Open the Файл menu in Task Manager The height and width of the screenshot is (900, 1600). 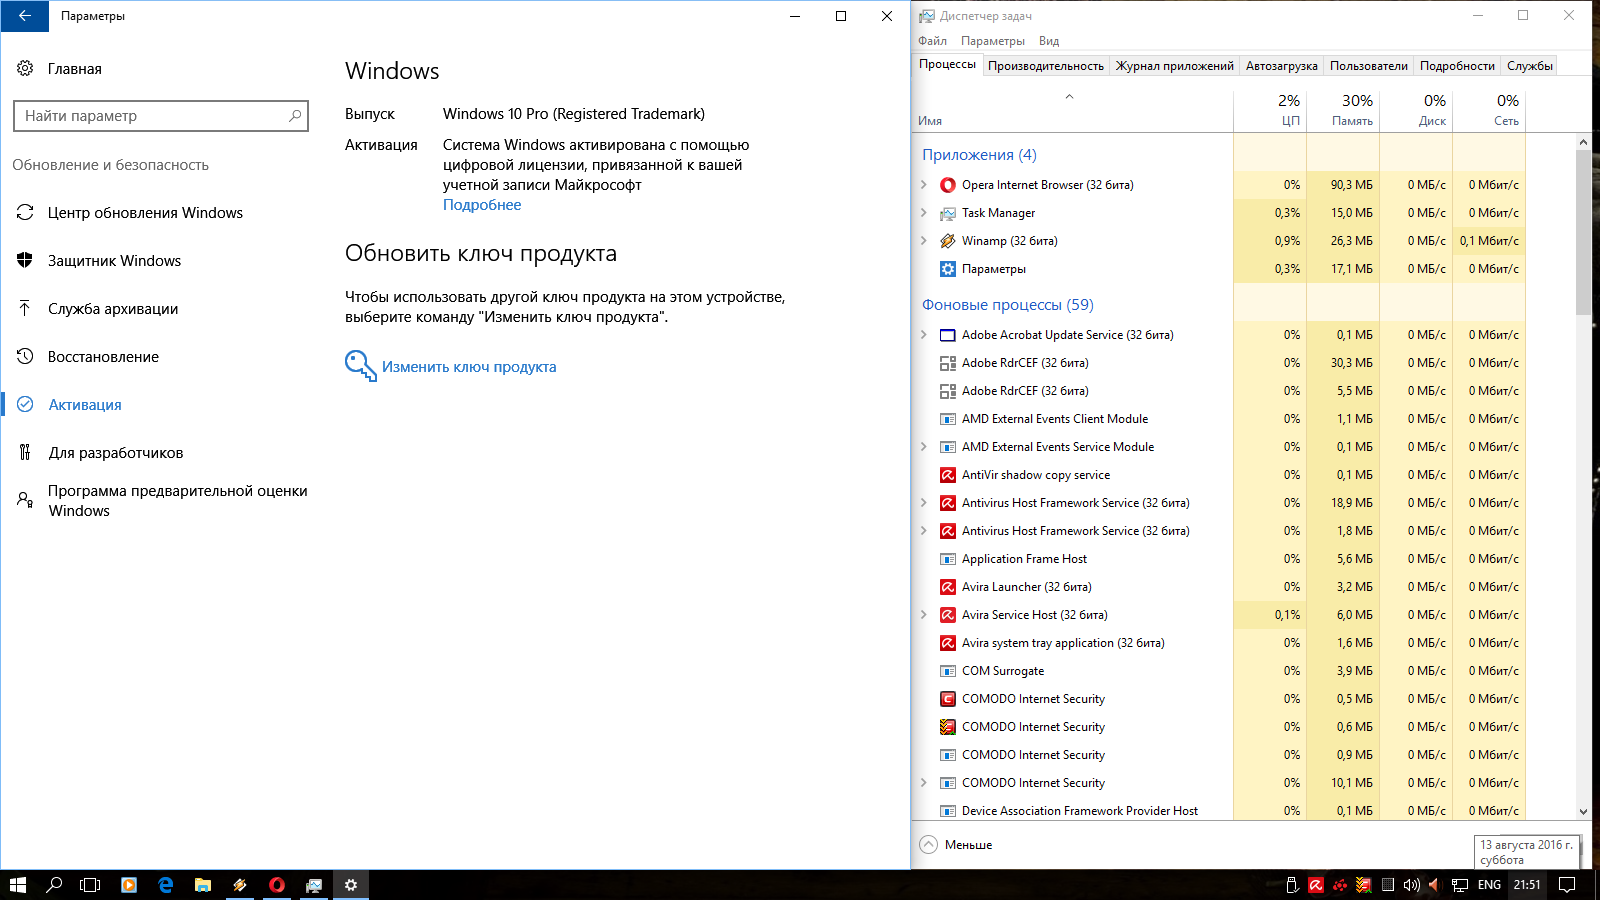tap(932, 41)
